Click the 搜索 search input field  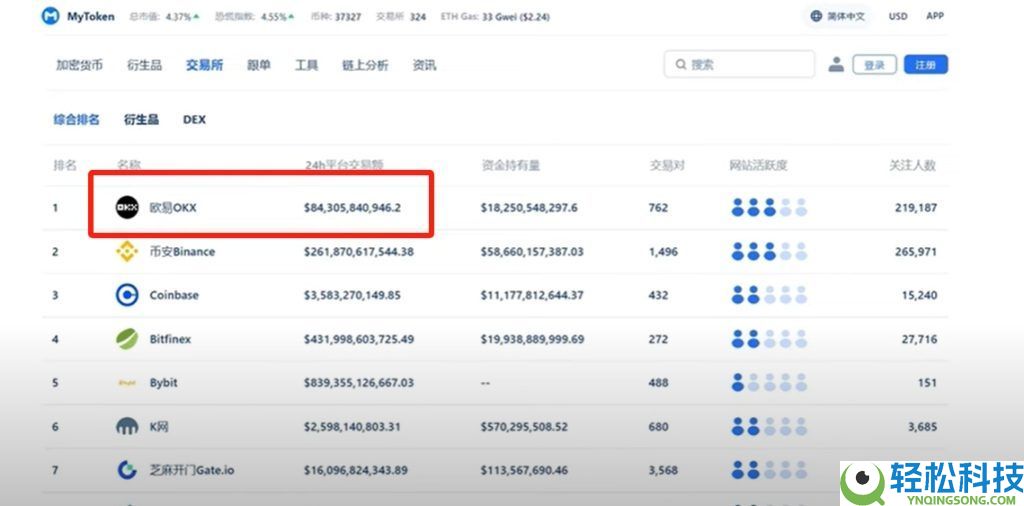click(740, 64)
